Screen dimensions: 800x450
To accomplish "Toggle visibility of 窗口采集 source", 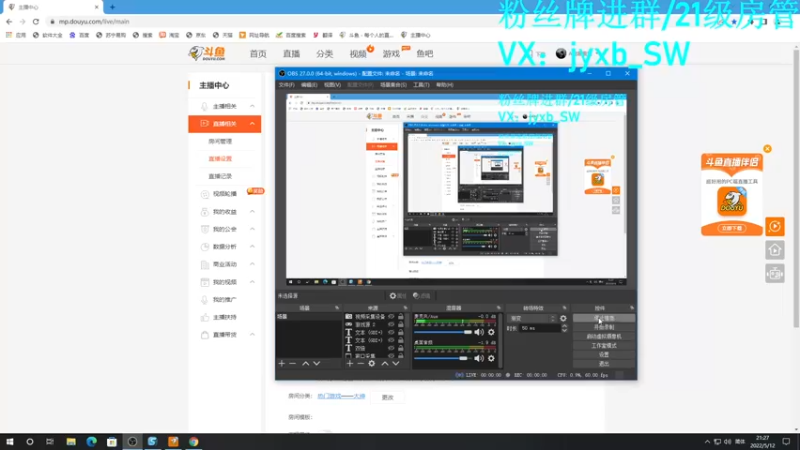I will [391, 356].
